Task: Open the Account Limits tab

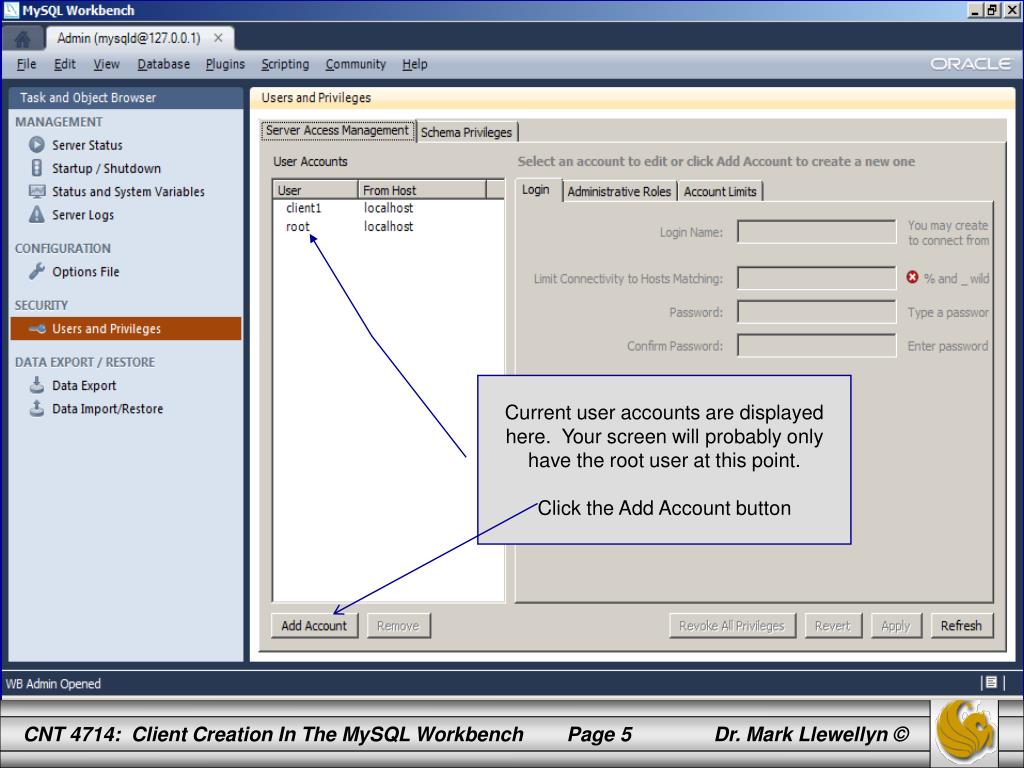Action: pos(720,191)
